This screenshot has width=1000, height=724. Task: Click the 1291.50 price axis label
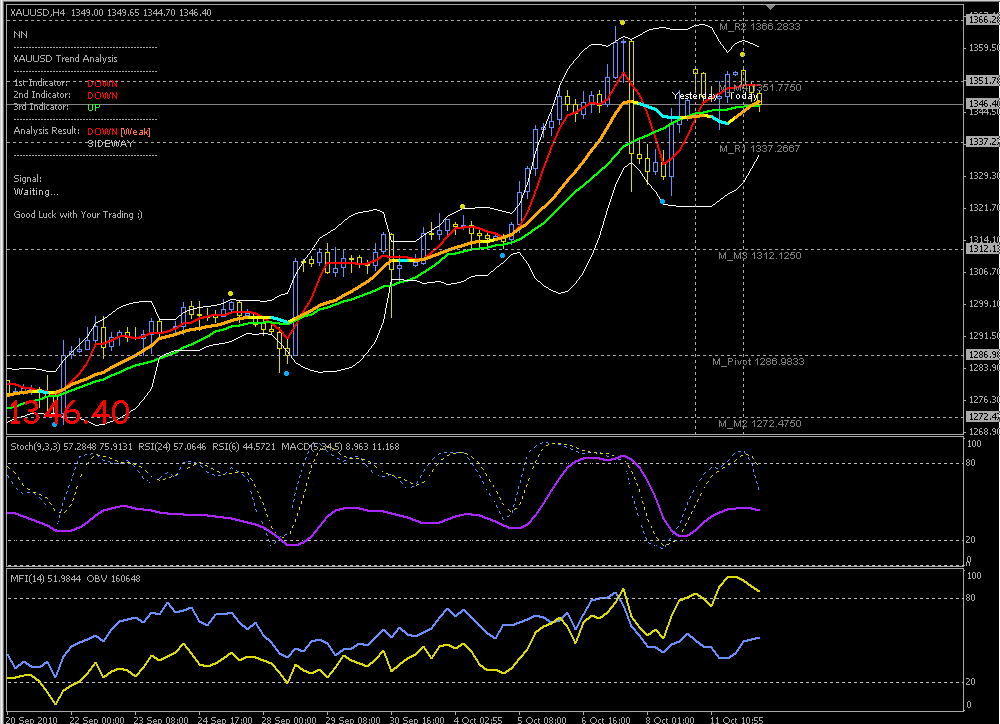click(983, 336)
